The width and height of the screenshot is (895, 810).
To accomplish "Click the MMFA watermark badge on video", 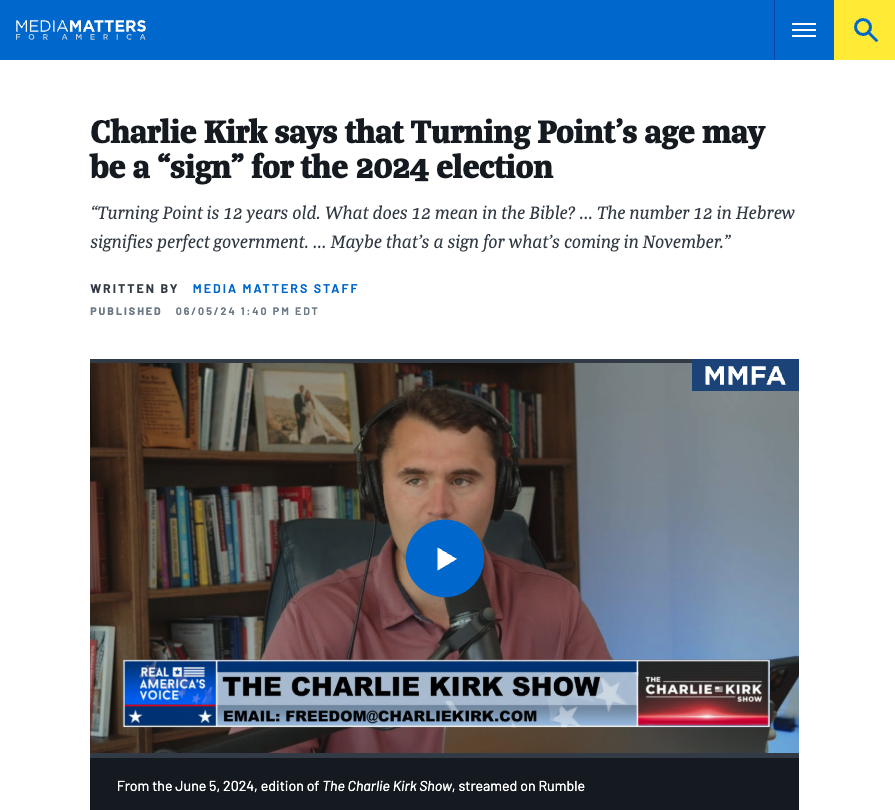I will pyautogui.click(x=745, y=376).
